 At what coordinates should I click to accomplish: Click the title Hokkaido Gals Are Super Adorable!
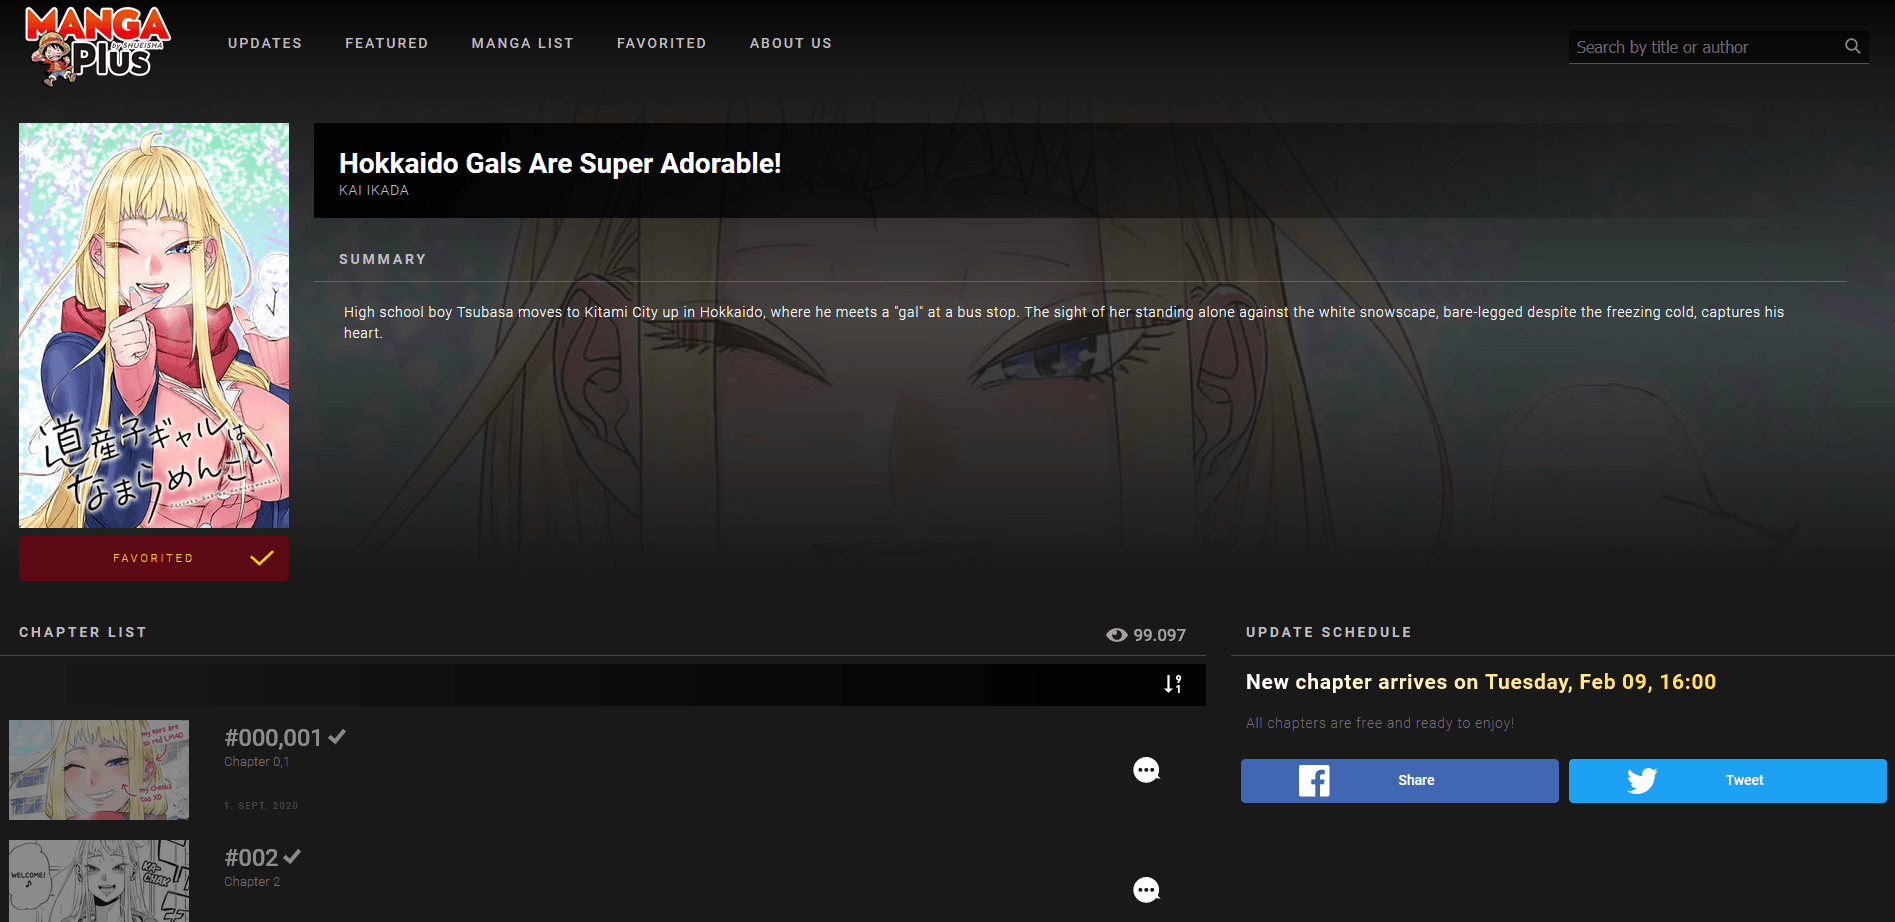click(560, 163)
